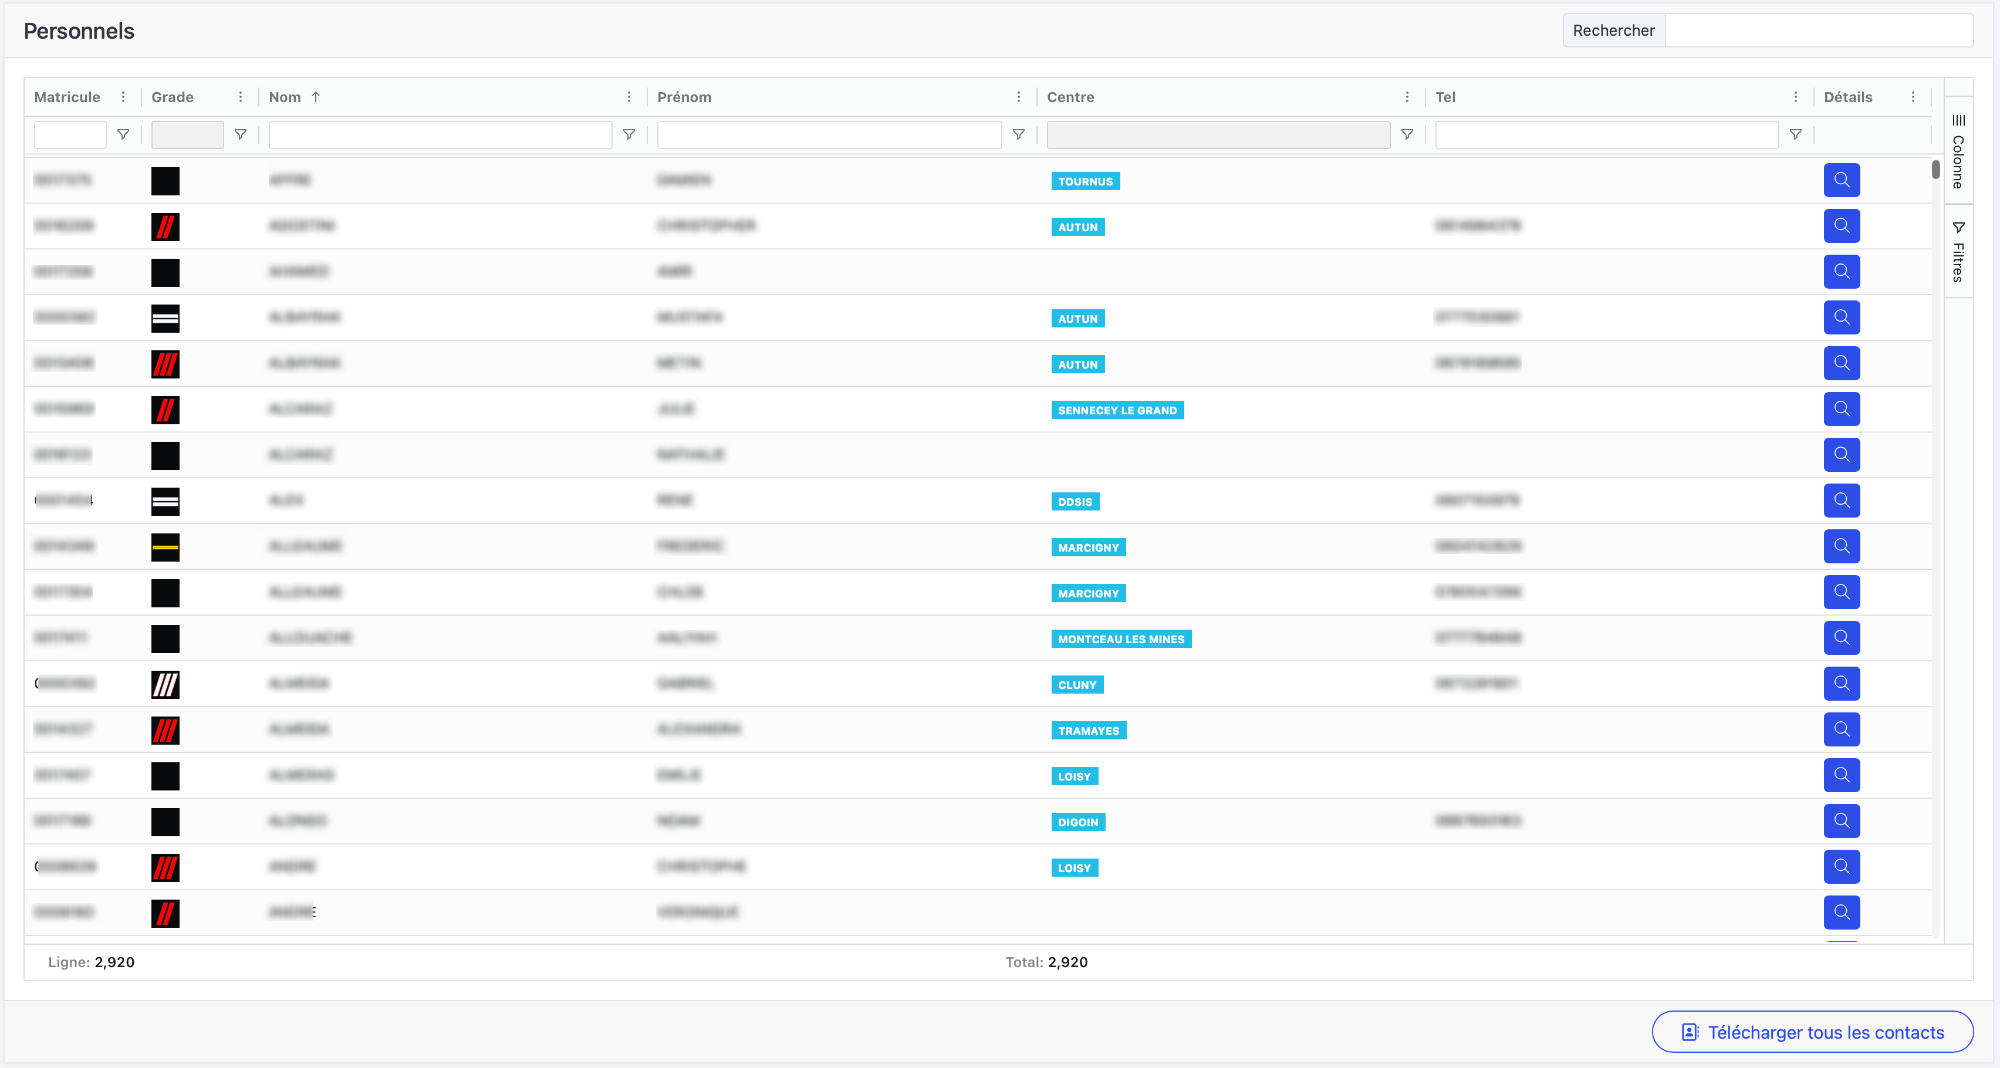
Task: Expand the Détails column menu
Action: point(1912,97)
